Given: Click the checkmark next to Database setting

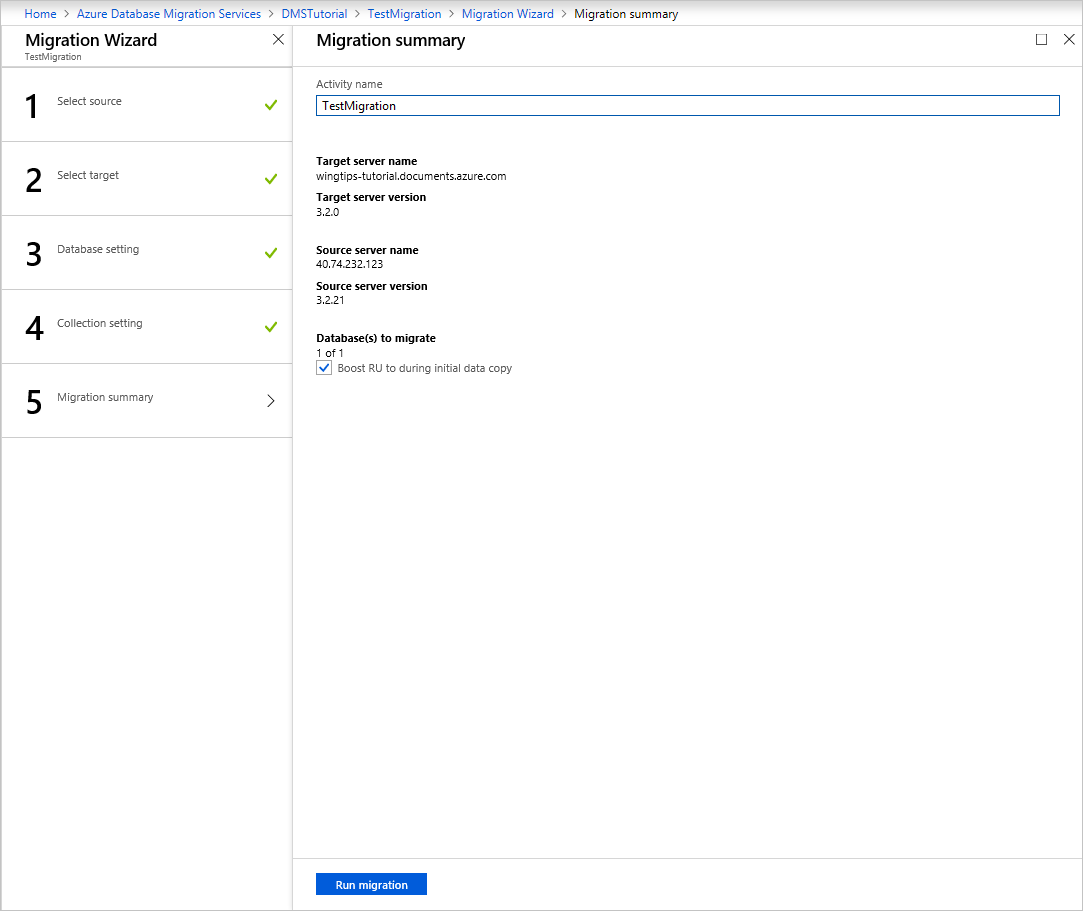Looking at the screenshot, I should 271,253.
